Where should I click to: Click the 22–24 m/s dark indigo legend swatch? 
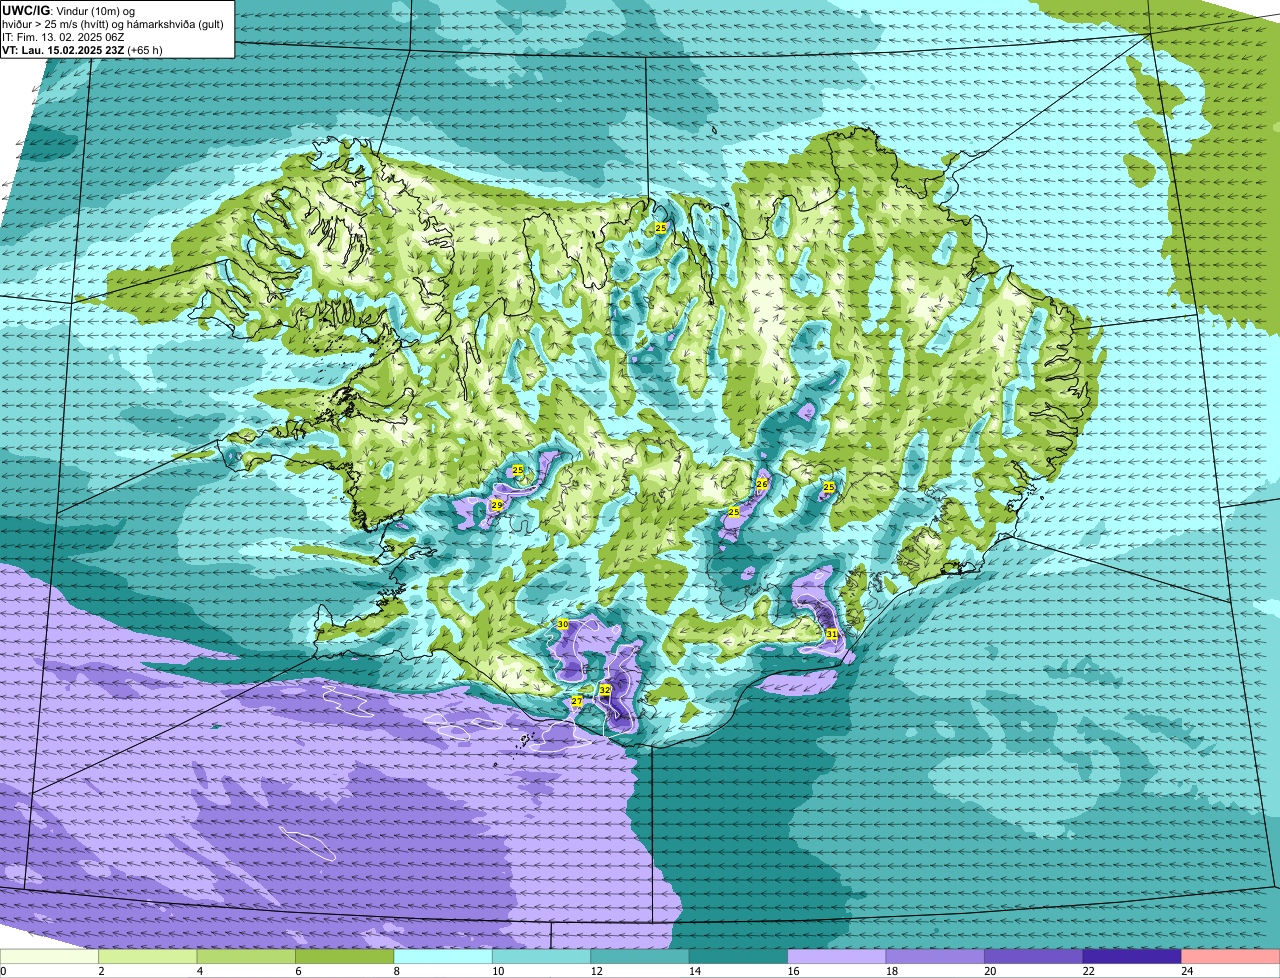tap(1132, 956)
